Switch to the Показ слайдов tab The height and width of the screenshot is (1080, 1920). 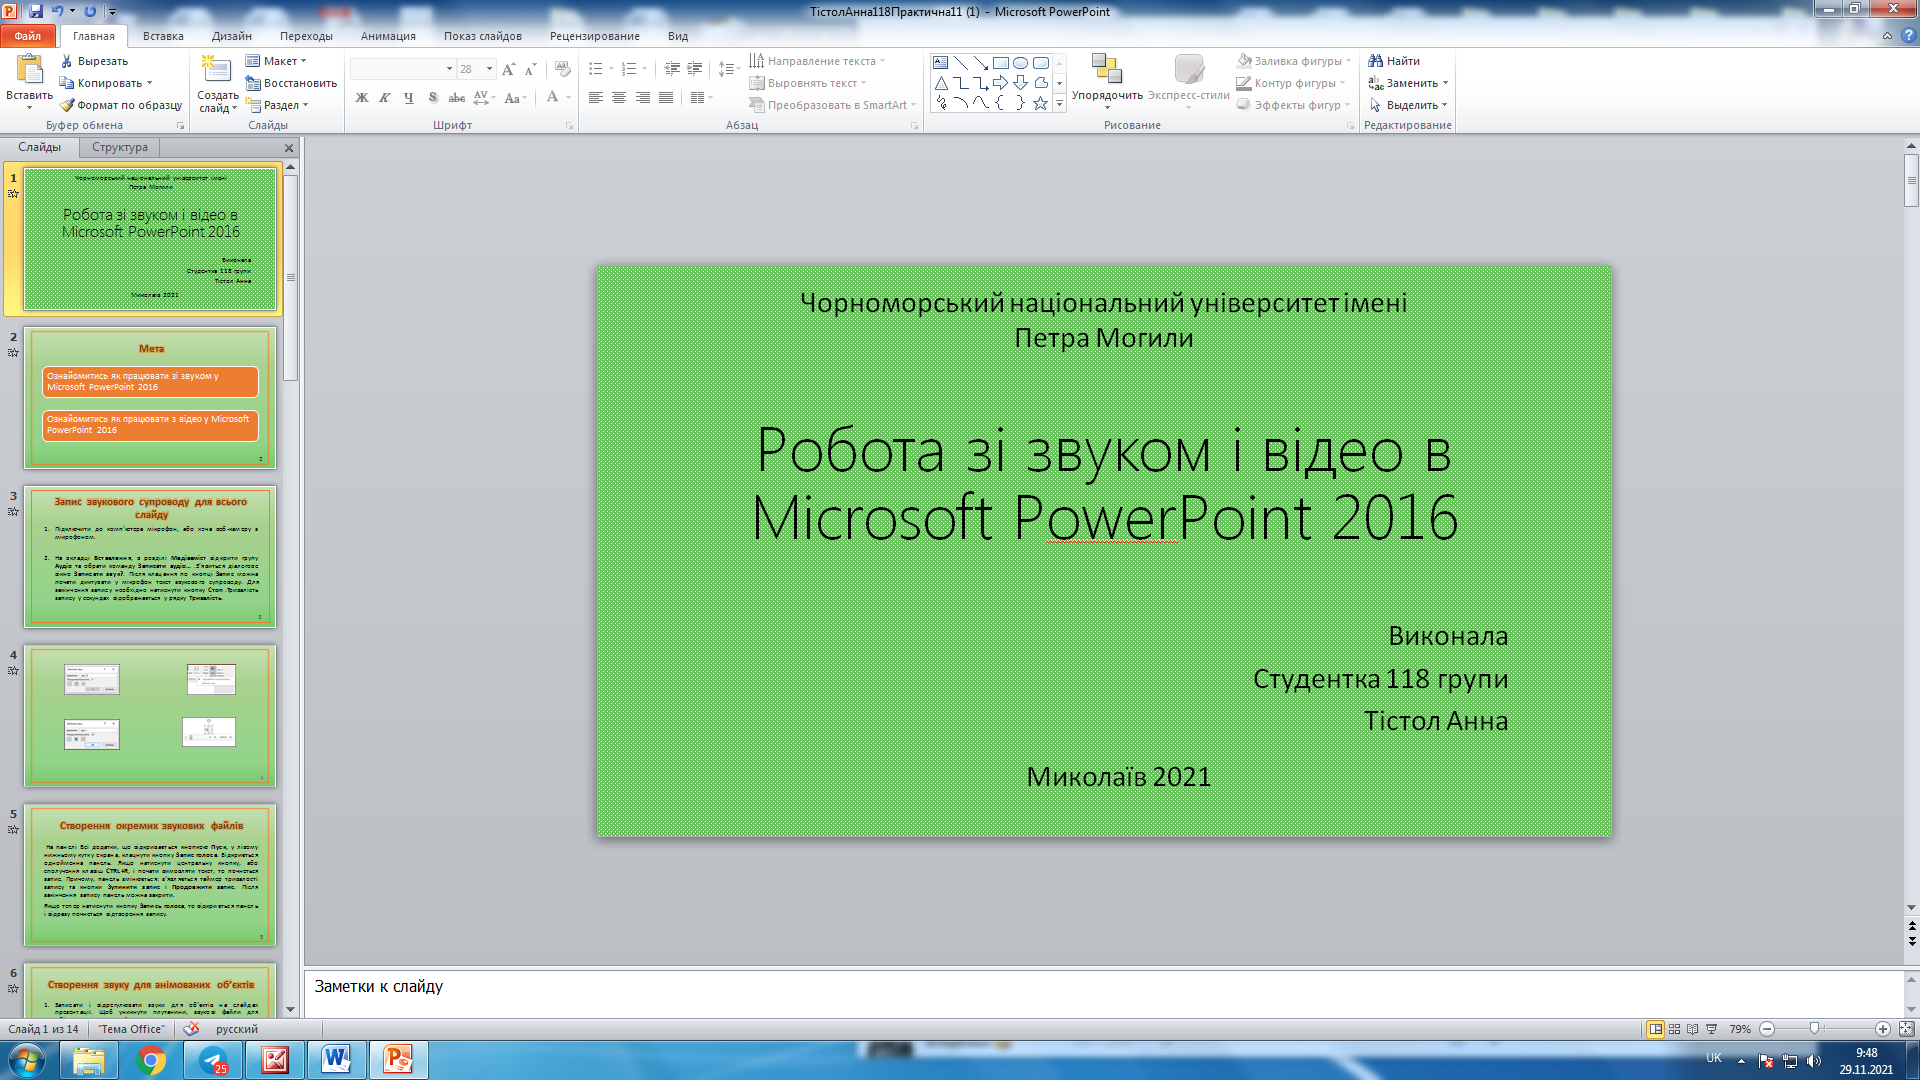(483, 36)
